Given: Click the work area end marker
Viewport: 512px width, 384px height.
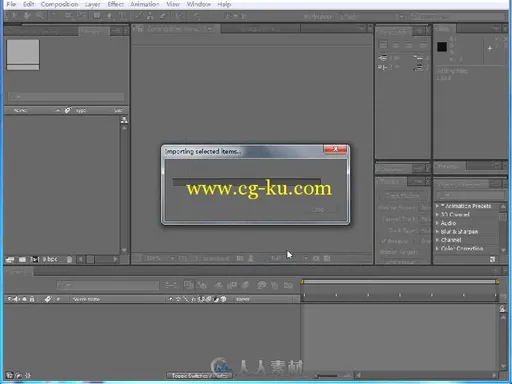Looking at the screenshot, I should [497, 282].
